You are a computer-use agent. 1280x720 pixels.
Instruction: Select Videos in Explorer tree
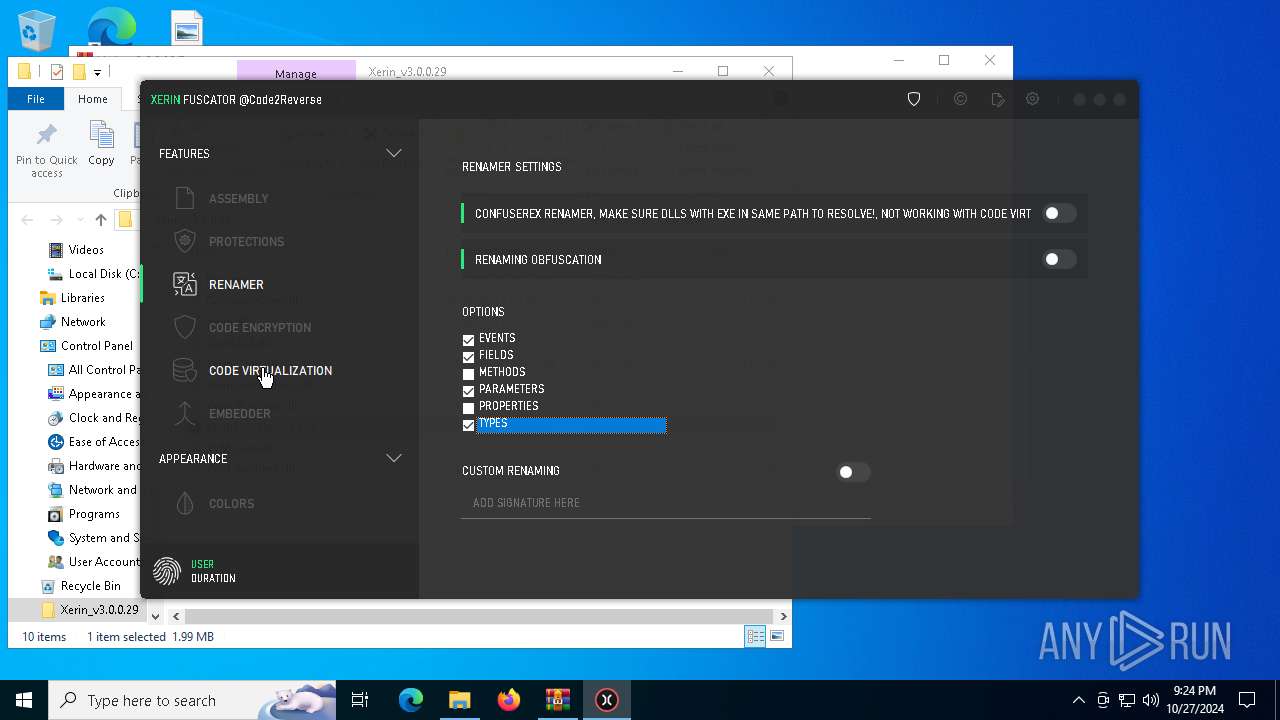86,250
